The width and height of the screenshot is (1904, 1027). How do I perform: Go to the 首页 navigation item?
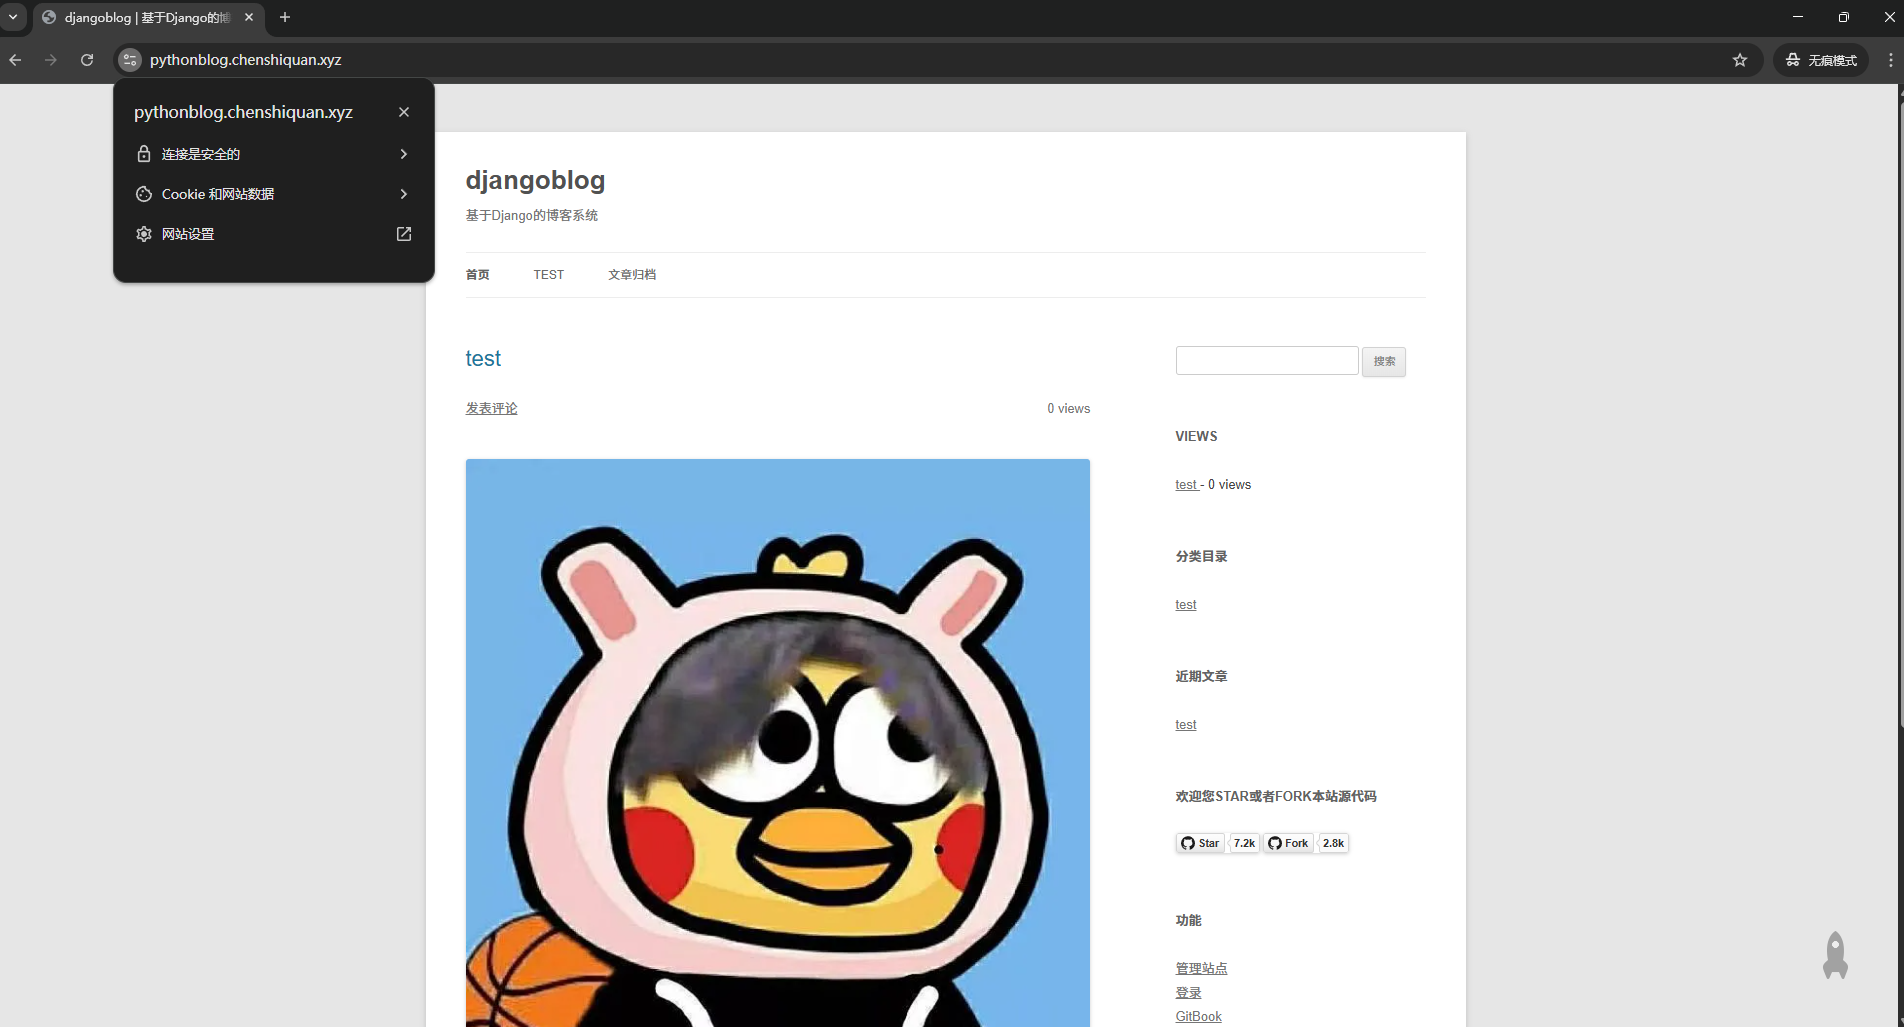click(477, 275)
